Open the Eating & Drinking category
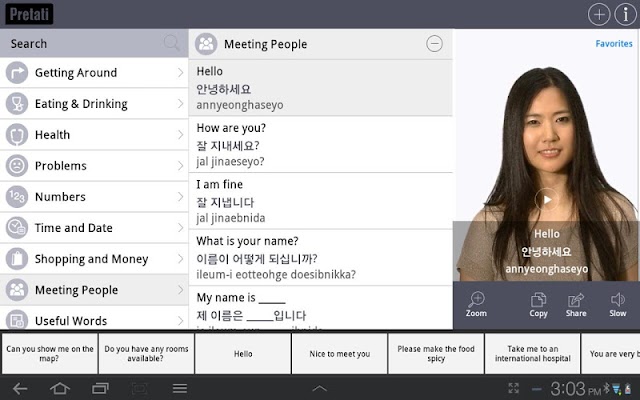The height and width of the screenshot is (400, 640). 94,104
